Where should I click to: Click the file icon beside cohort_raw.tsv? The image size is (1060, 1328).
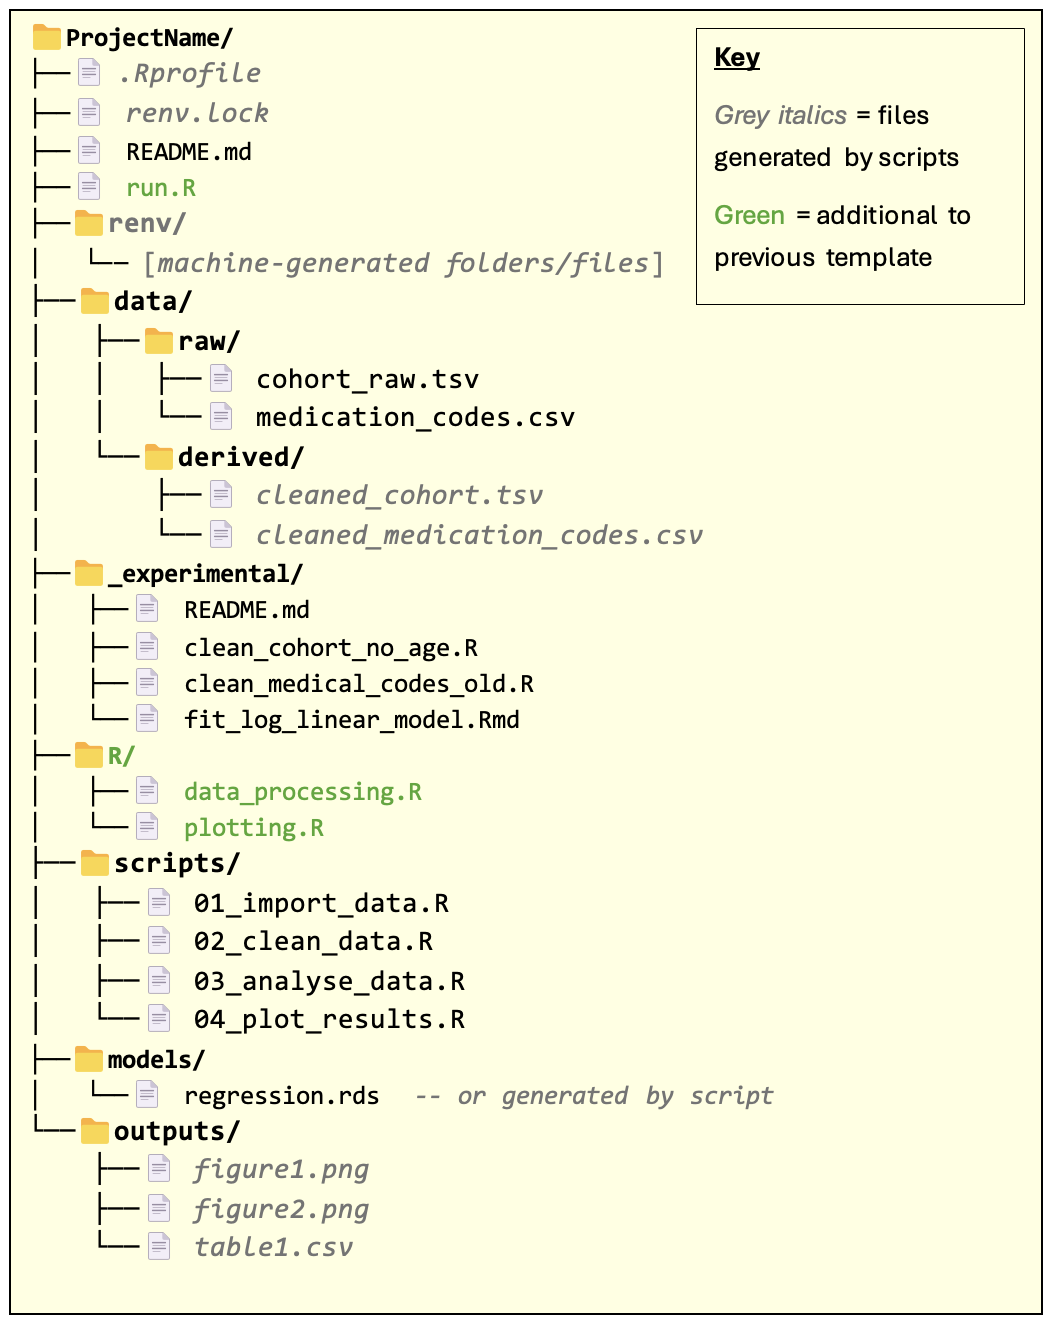[x=221, y=379]
